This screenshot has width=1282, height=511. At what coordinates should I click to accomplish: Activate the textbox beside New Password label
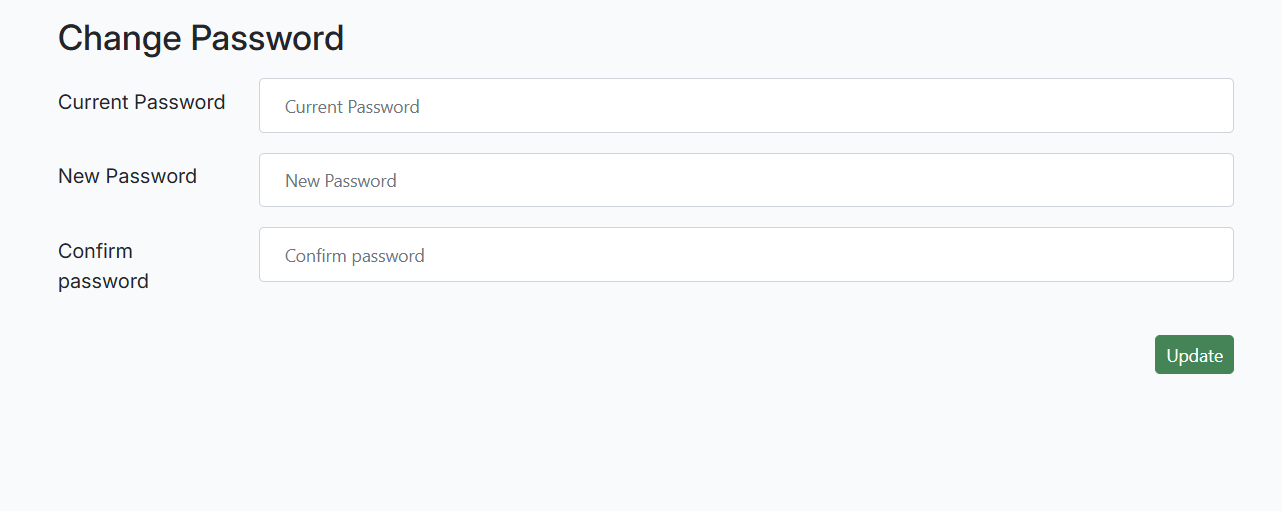[746, 180]
